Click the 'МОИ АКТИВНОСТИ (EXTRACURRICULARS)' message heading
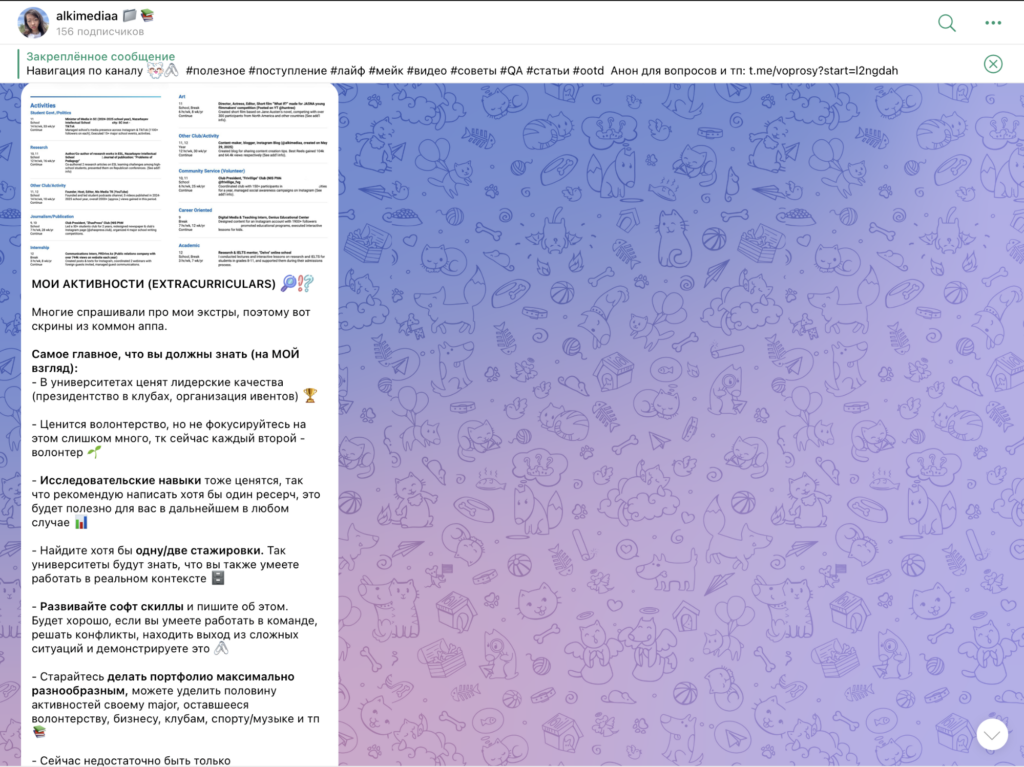The width and height of the screenshot is (1024, 767). click(153, 284)
